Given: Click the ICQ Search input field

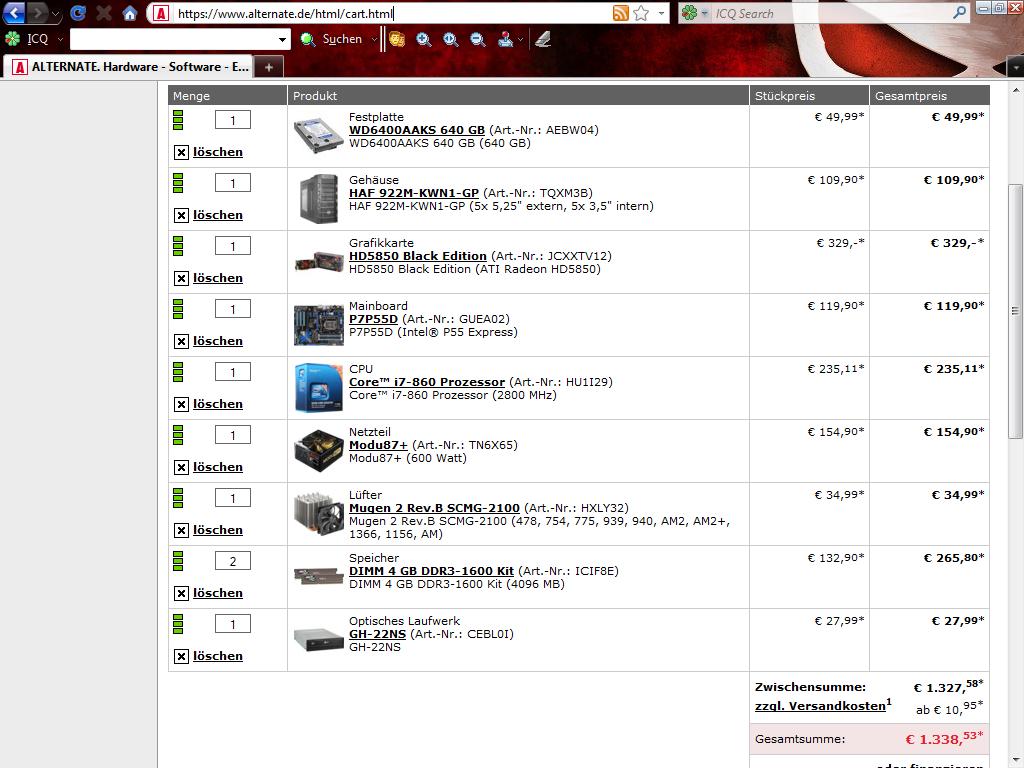Looking at the screenshot, I should [x=829, y=13].
